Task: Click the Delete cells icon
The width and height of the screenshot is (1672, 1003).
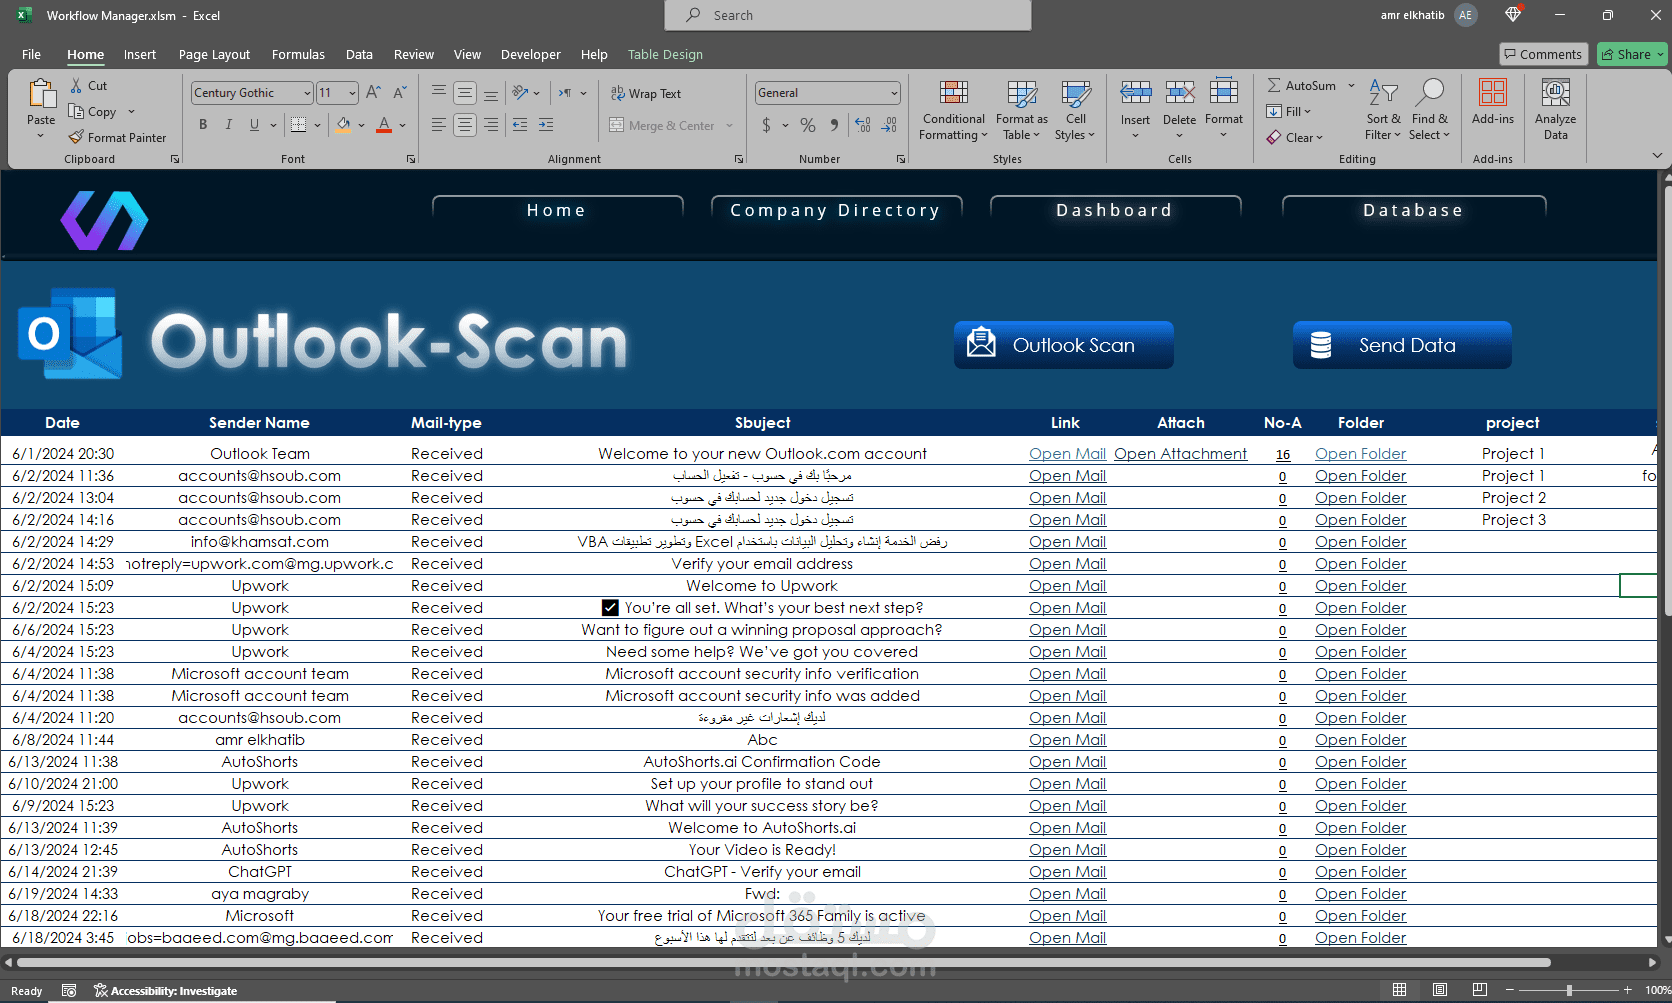Action: point(1180,94)
